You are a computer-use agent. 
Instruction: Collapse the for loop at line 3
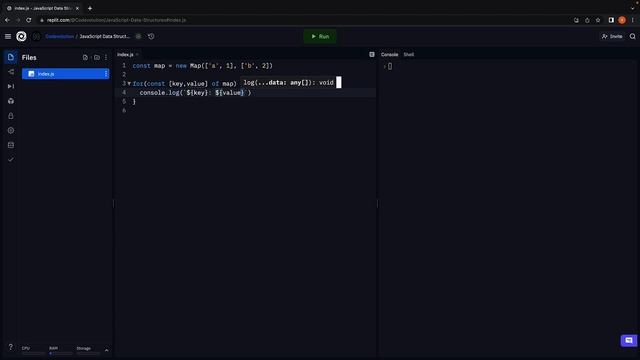pos(129,84)
